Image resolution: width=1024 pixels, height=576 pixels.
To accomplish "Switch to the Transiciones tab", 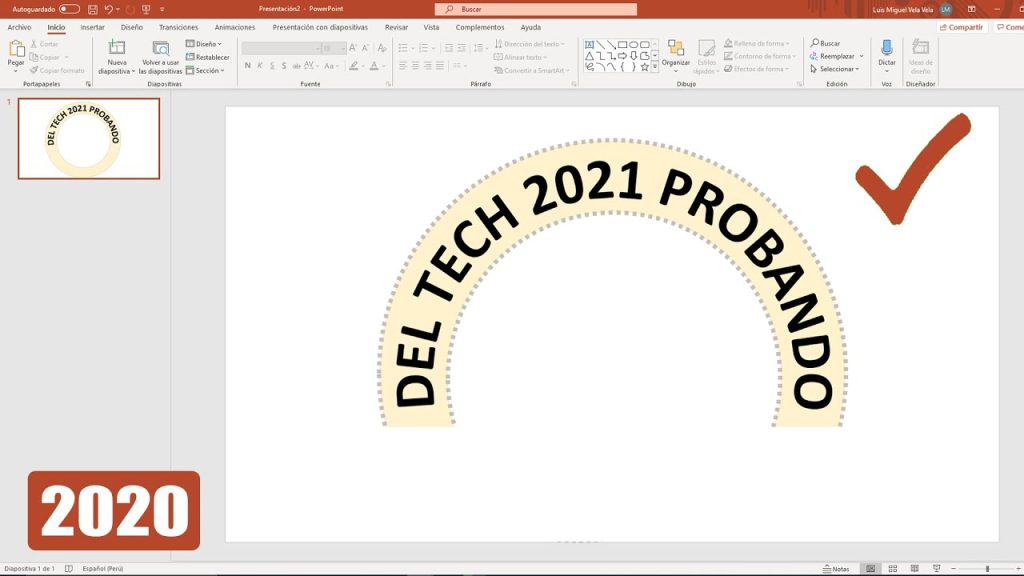I will click(178, 27).
